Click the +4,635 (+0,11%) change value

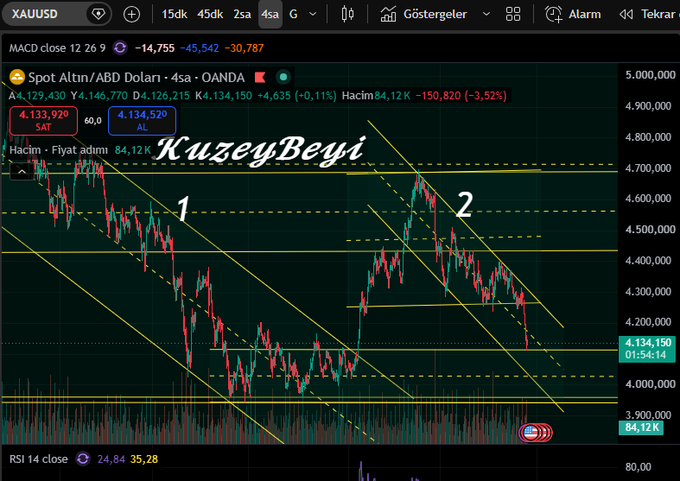pos(297,95)
